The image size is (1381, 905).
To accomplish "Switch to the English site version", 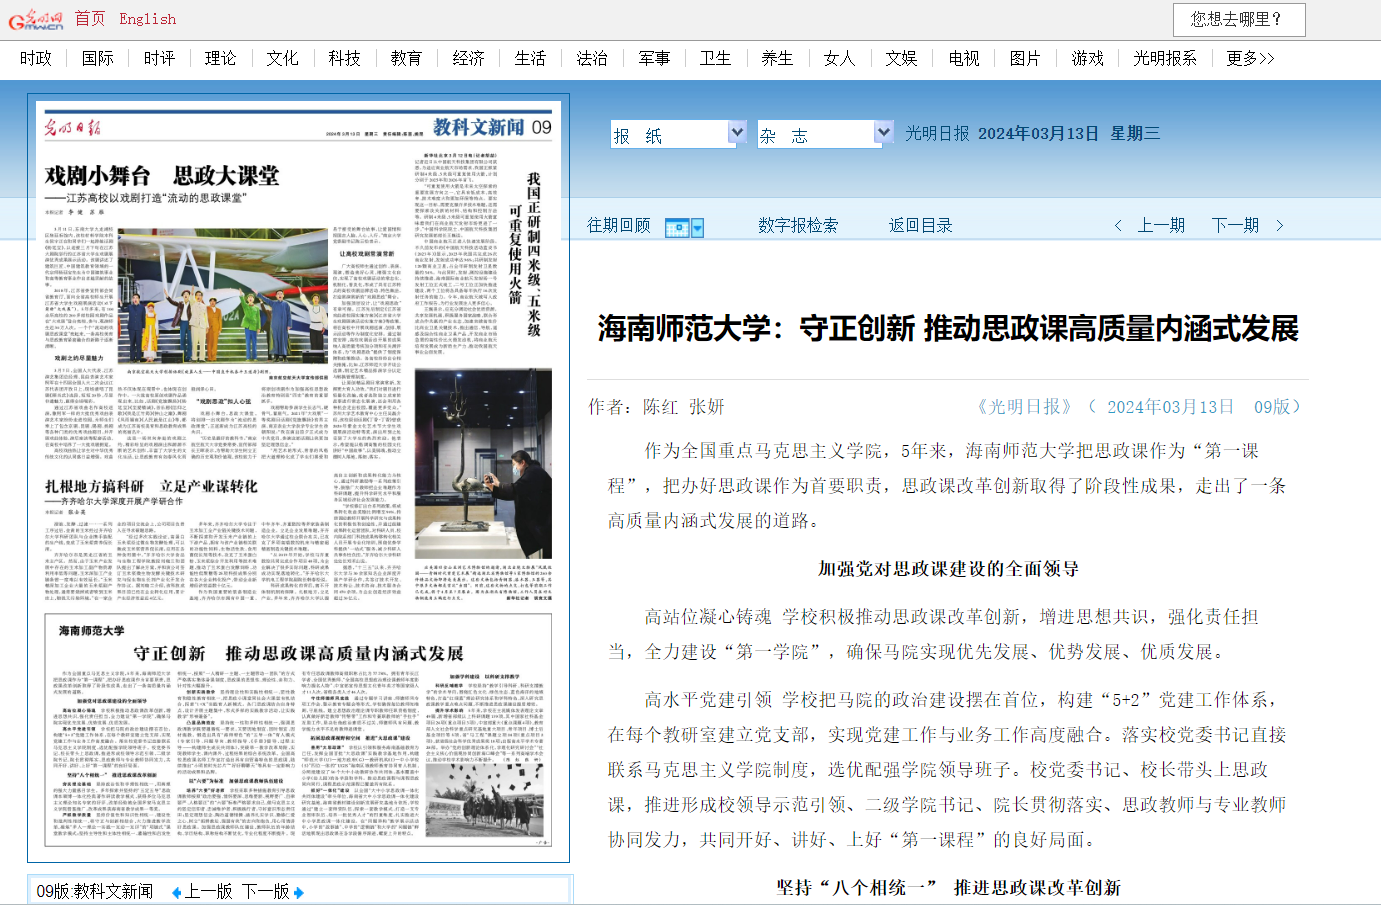I will click(147, 19).
